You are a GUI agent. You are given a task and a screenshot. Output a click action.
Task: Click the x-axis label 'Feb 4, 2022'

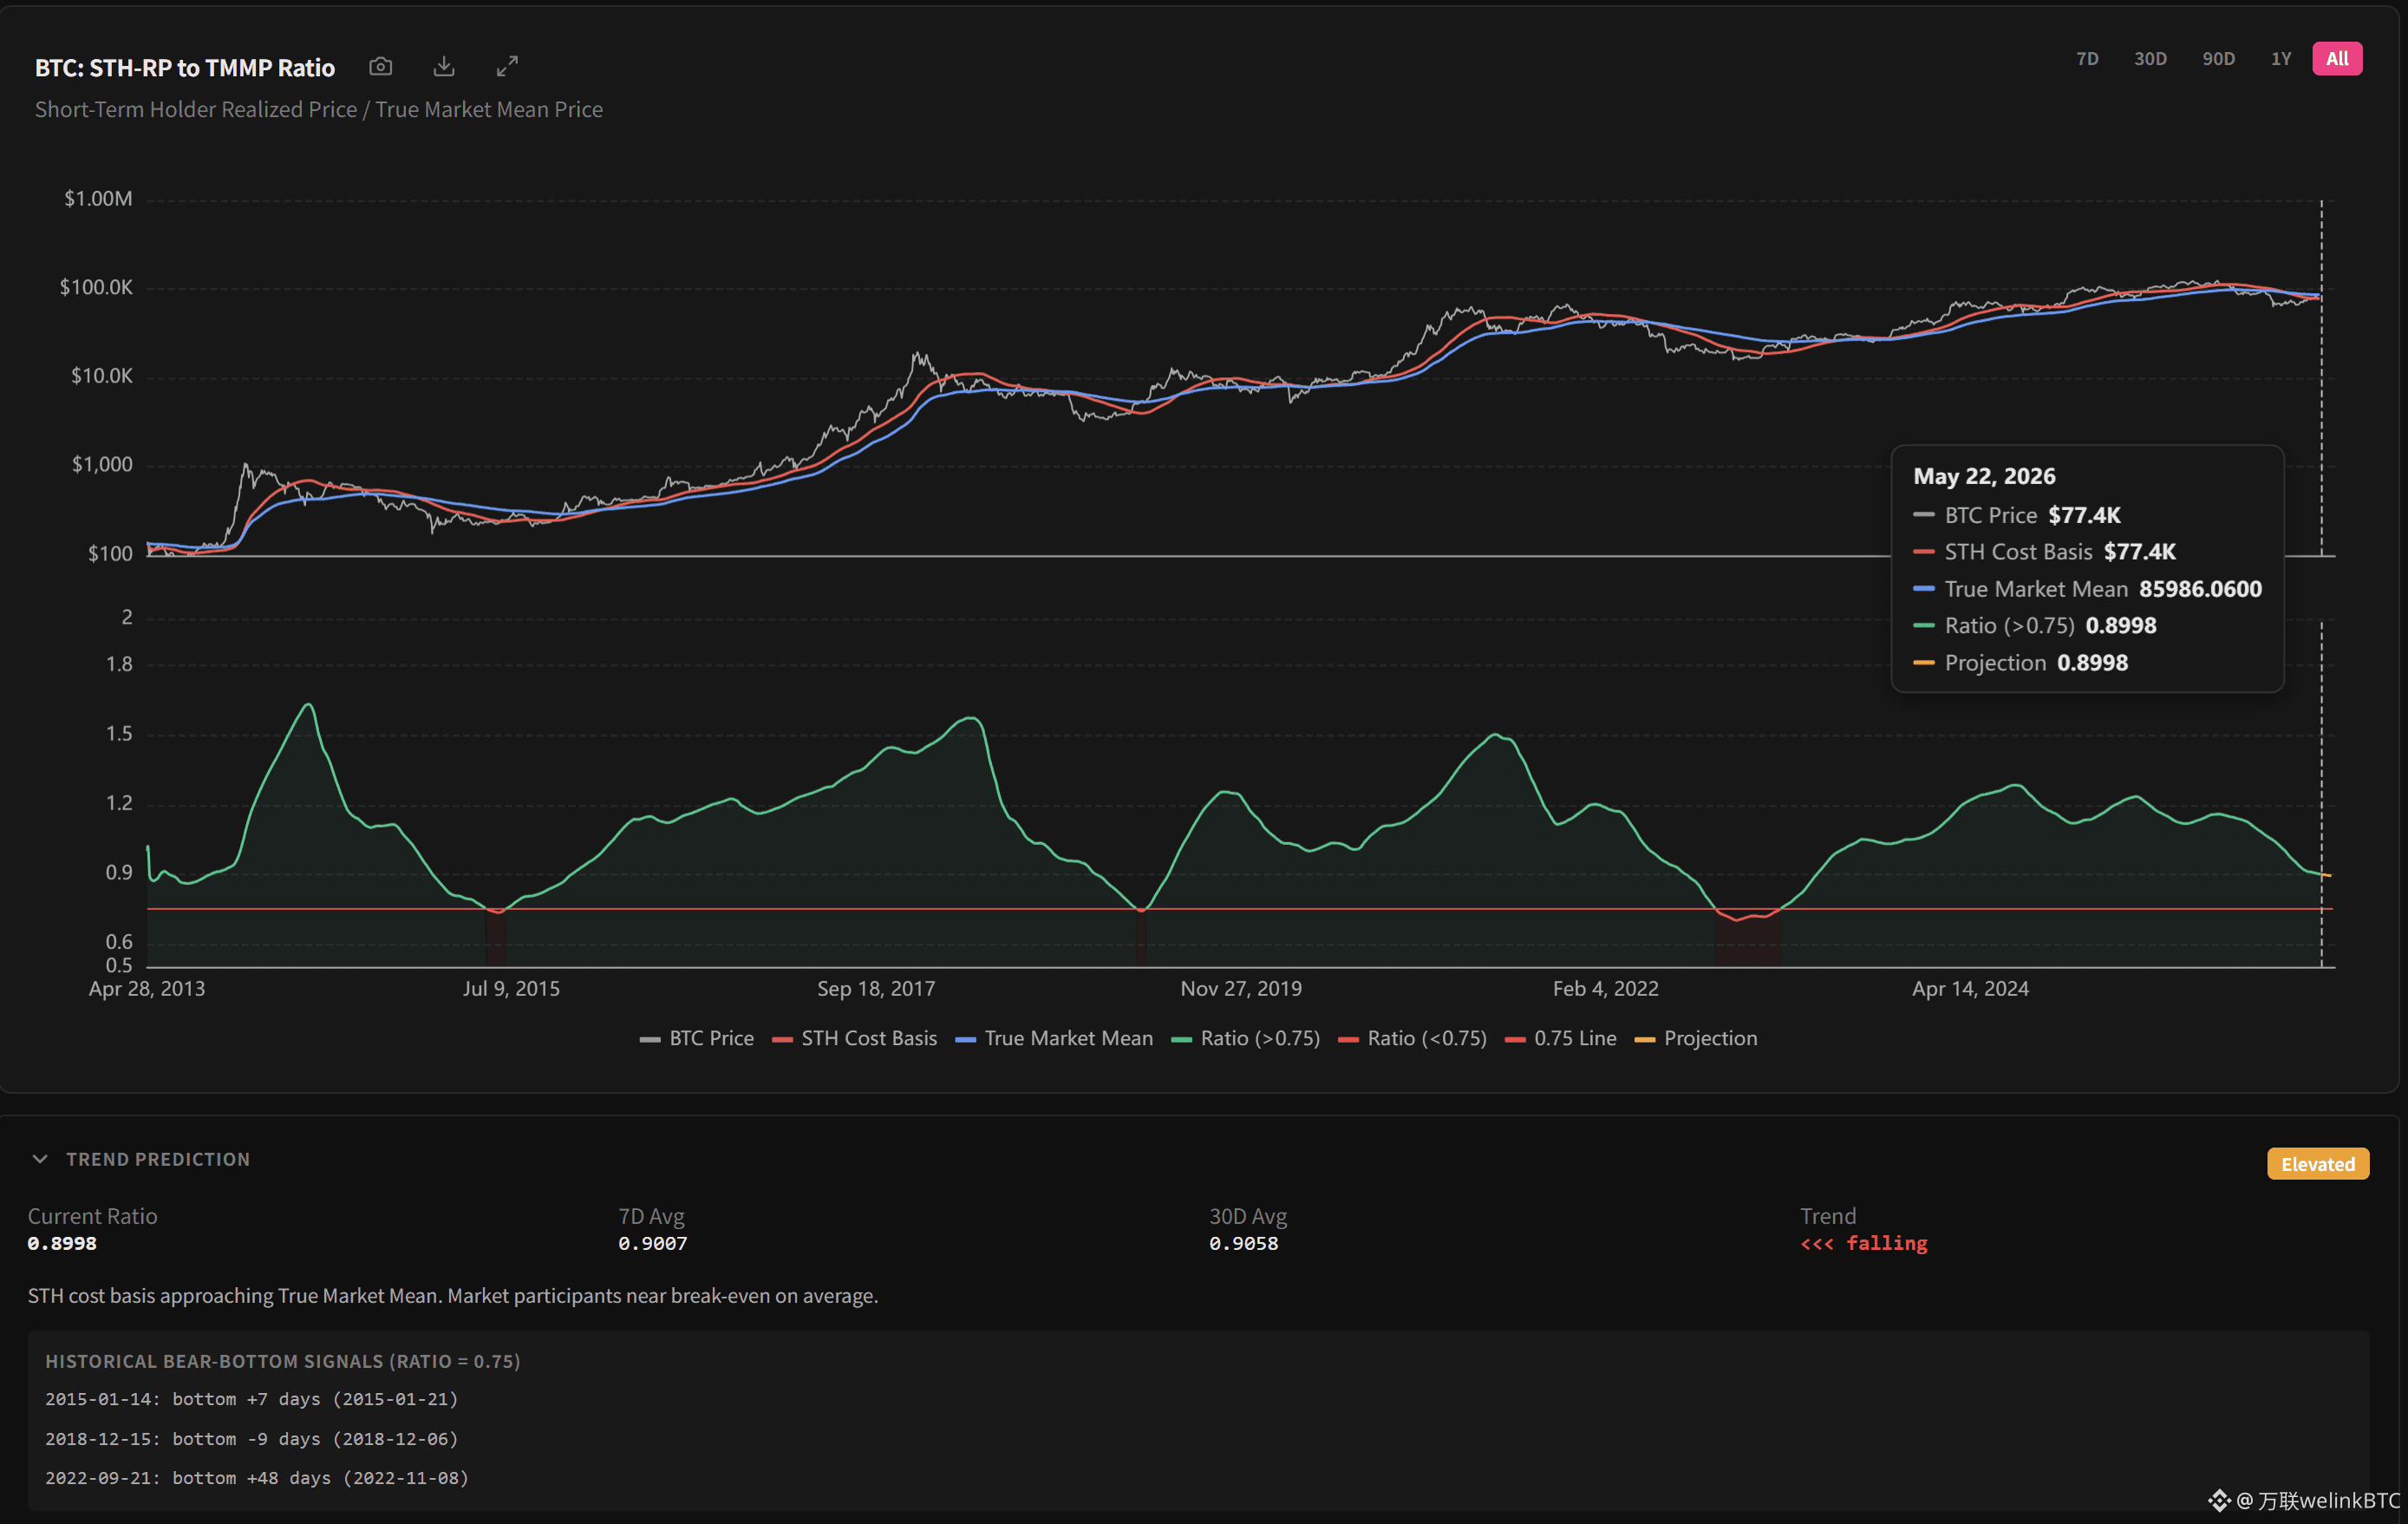point(1606,989)
